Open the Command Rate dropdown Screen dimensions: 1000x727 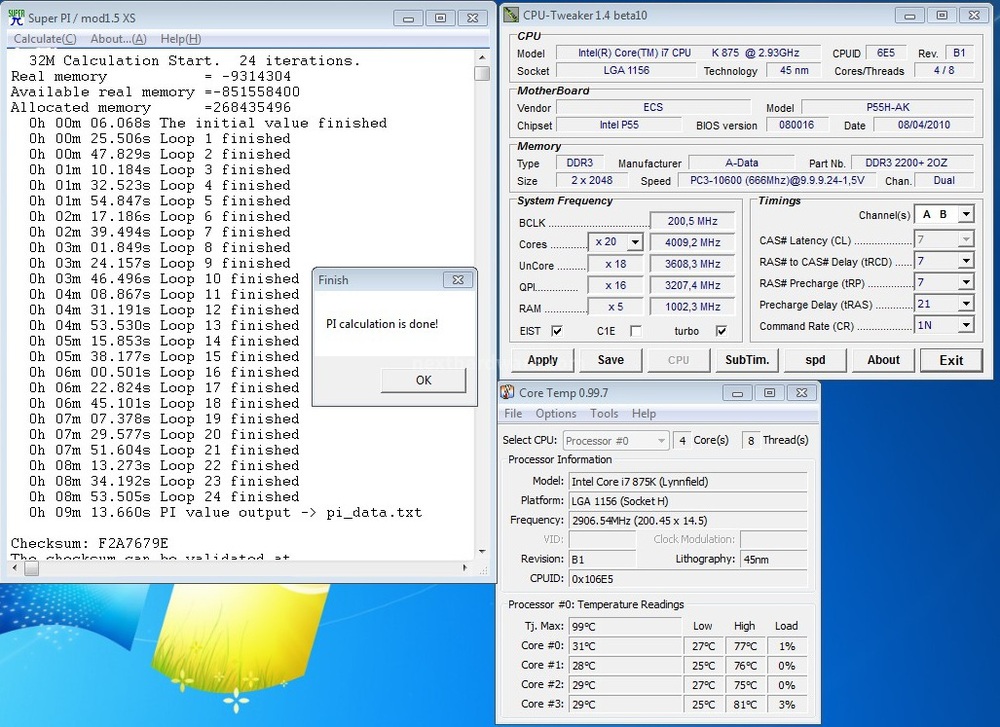(966, 325)
